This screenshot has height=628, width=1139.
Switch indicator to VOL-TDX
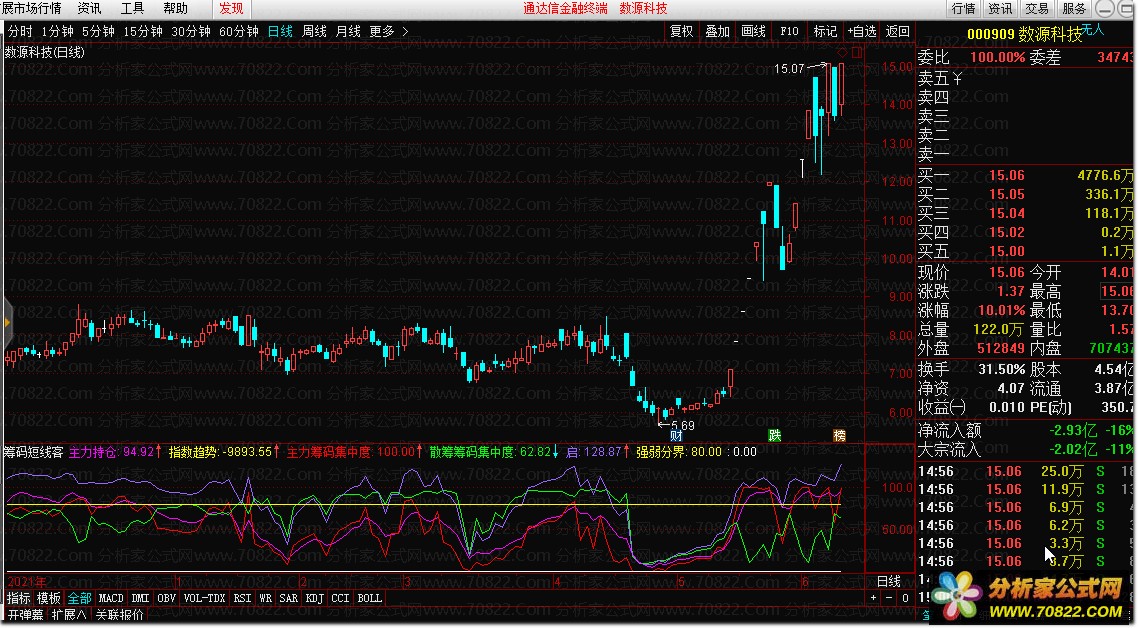(x=204, y=598)
